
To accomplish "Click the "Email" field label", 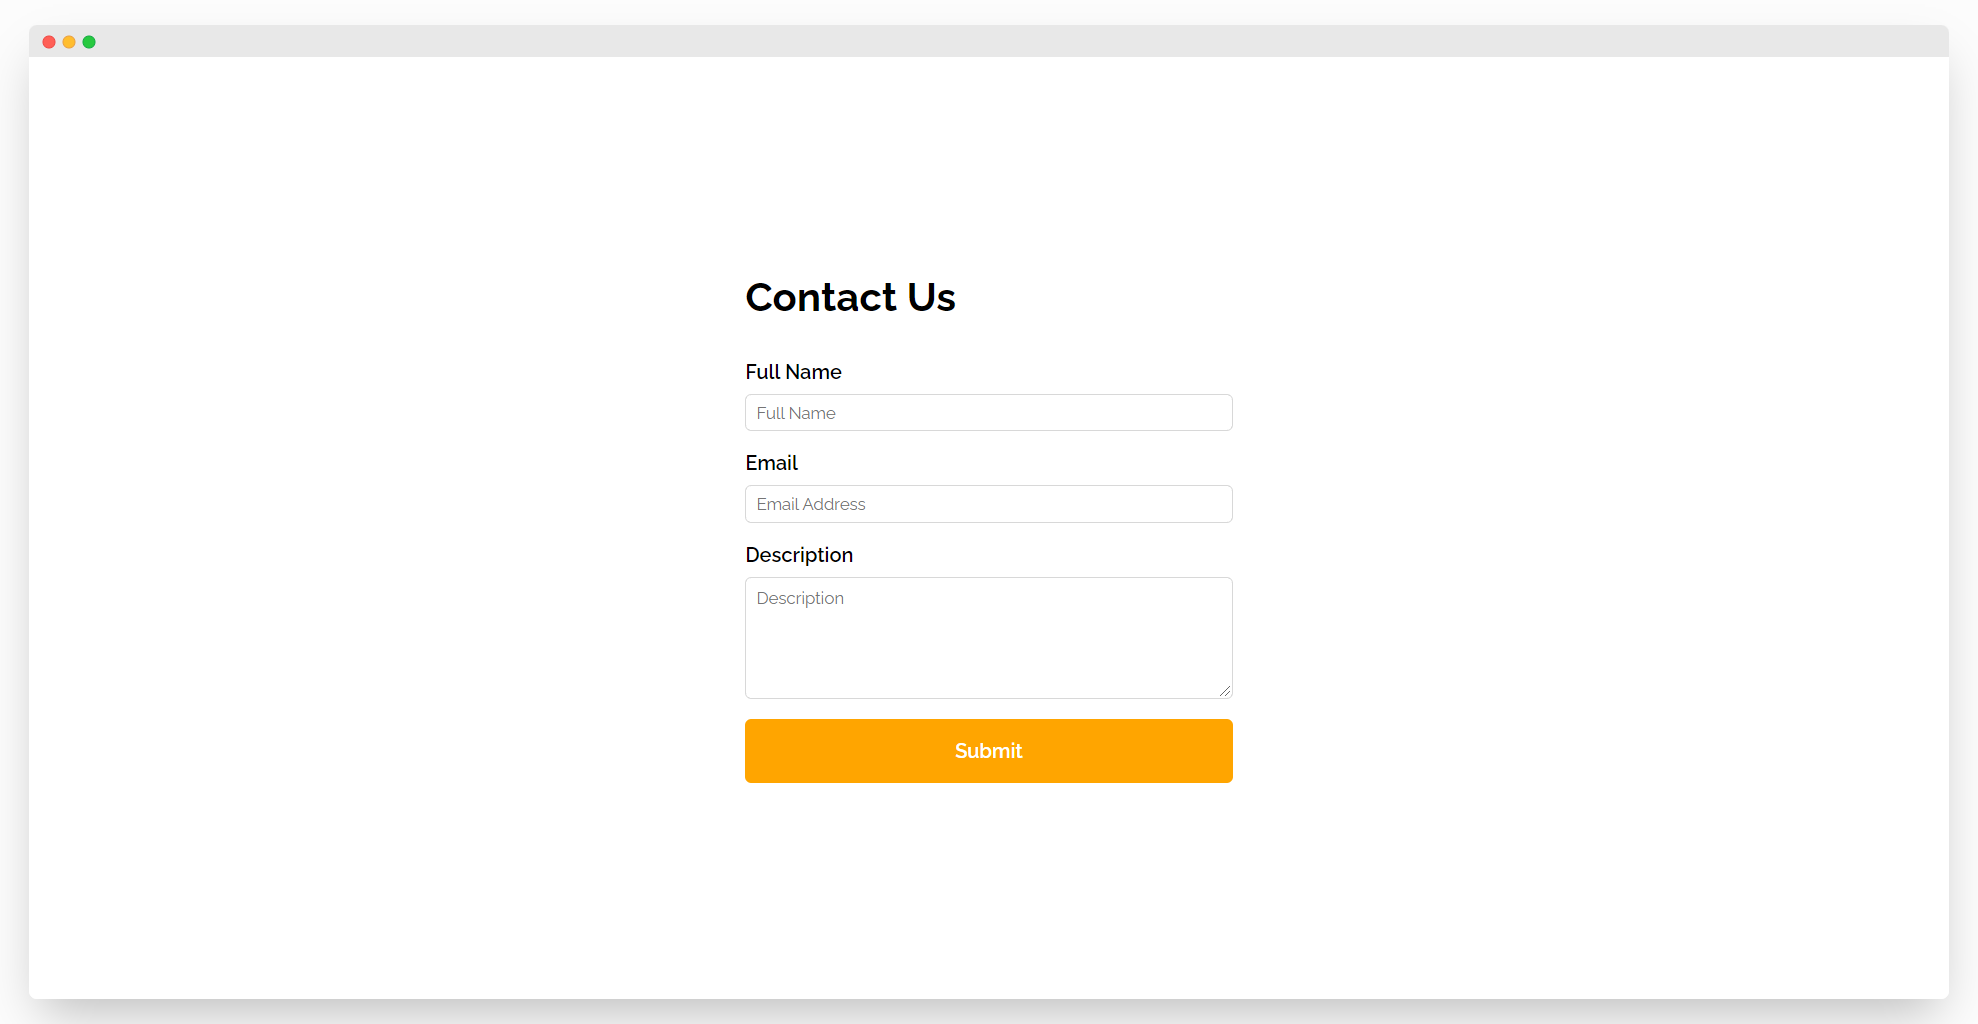I will pyautogui.click(x=771, y=463).
